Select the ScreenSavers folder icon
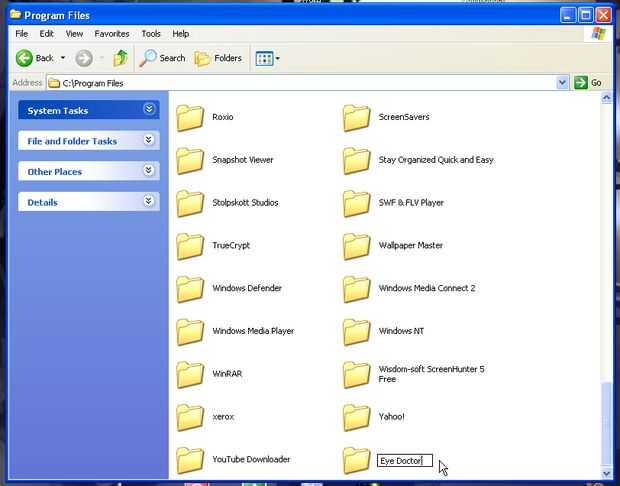The image size is (620, 486). (356, 117)
